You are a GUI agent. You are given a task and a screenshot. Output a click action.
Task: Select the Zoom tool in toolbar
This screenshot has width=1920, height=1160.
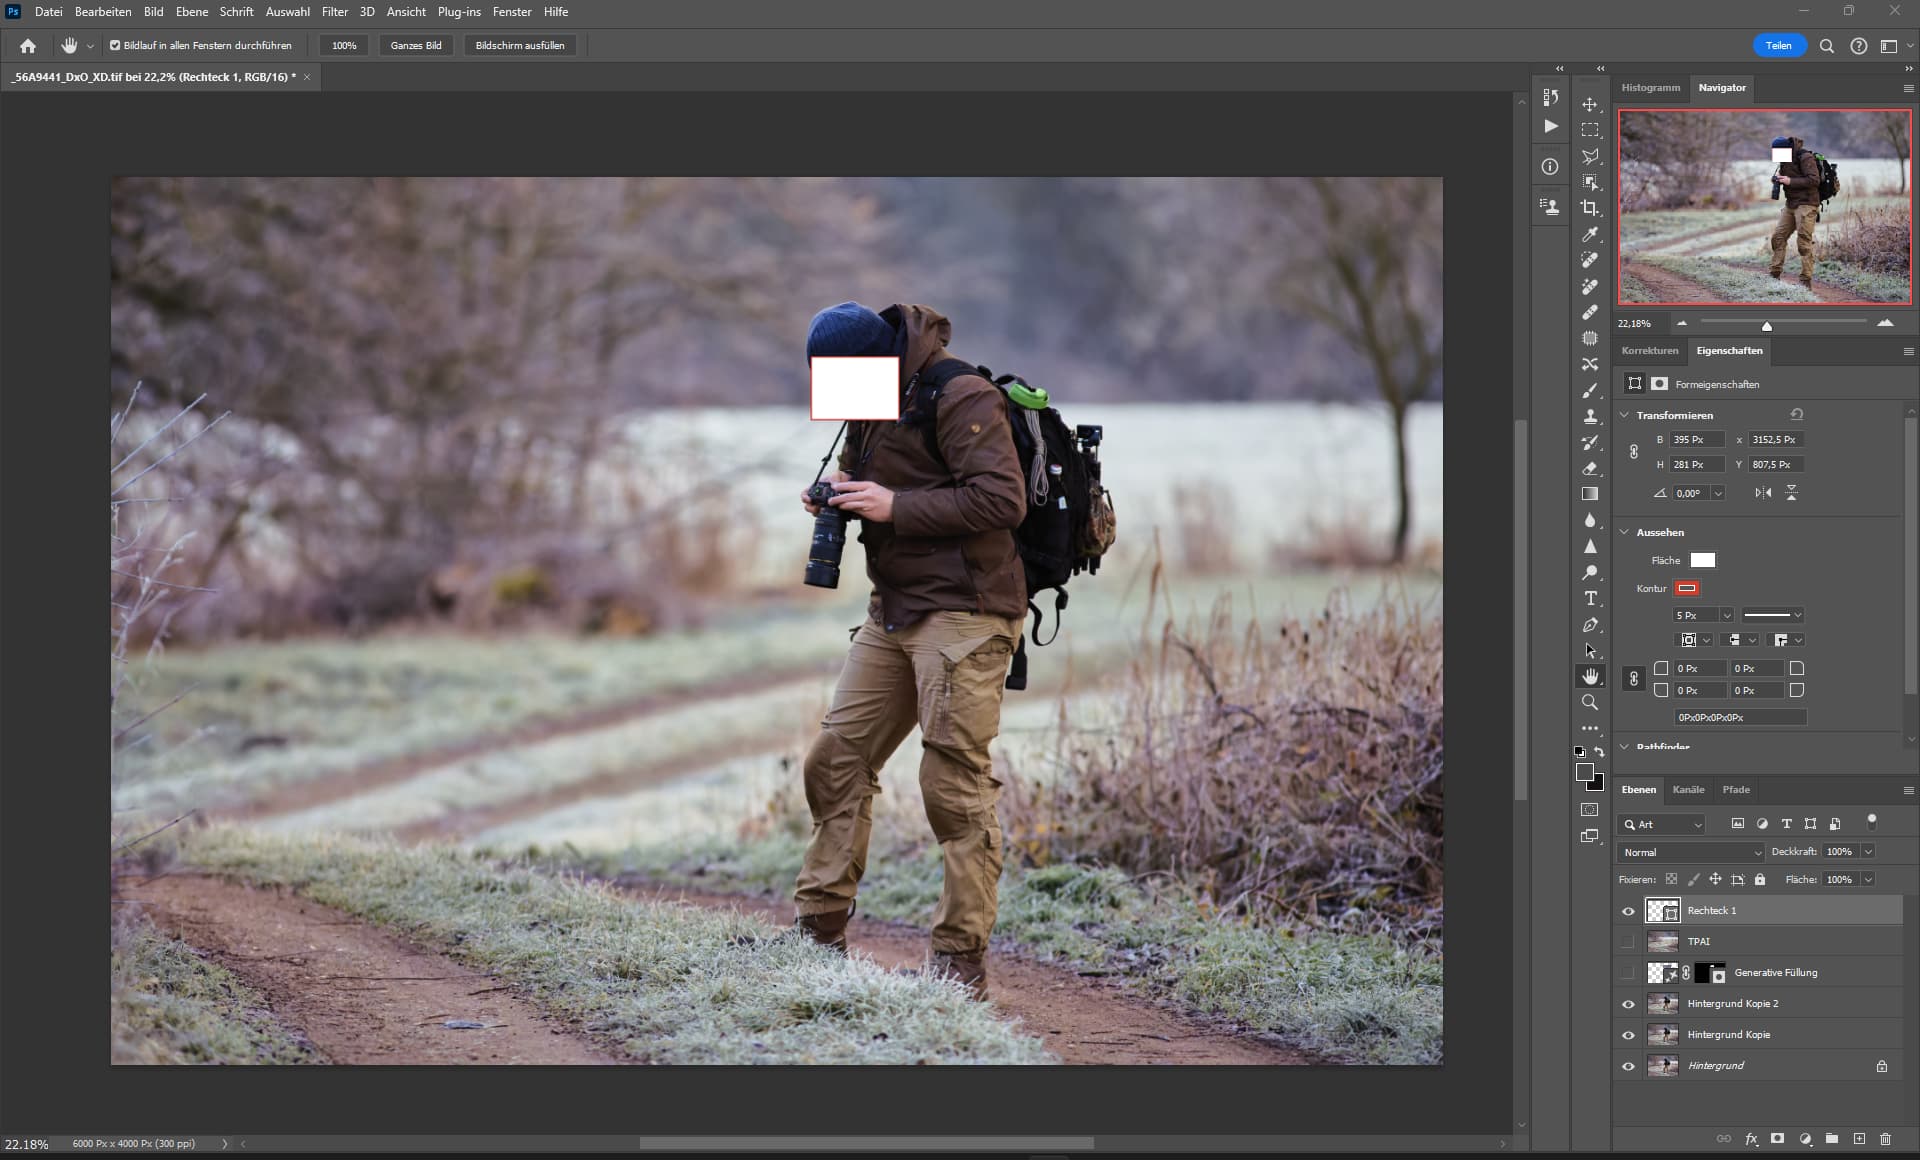point(1590,702)
